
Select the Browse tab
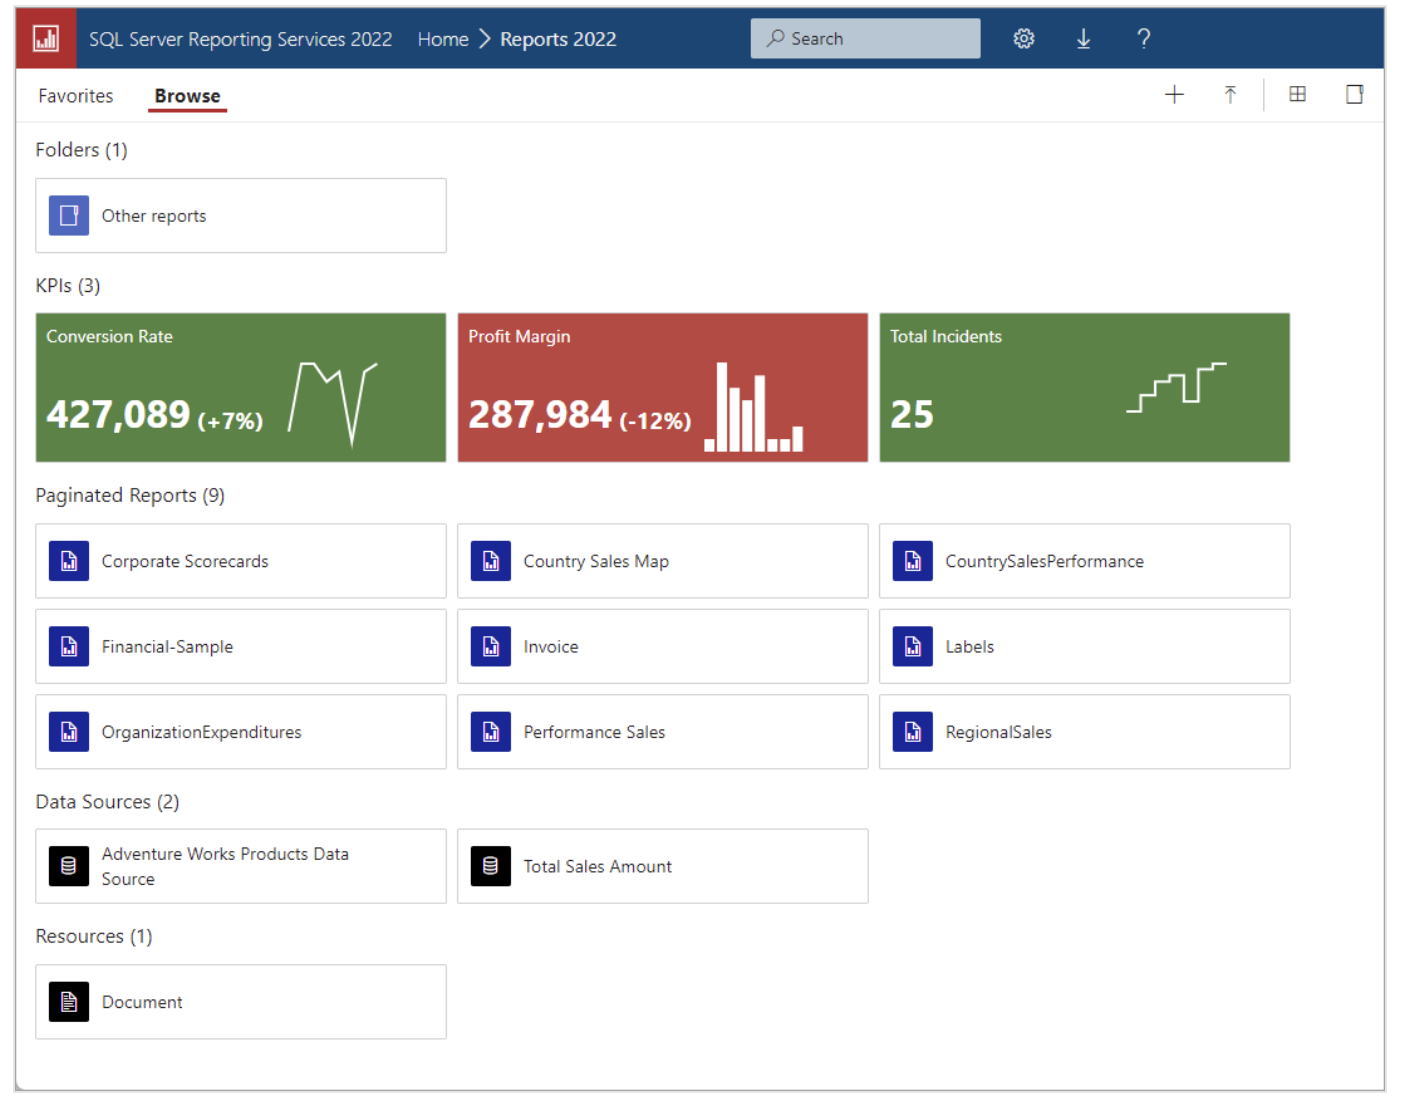(187, 96)
